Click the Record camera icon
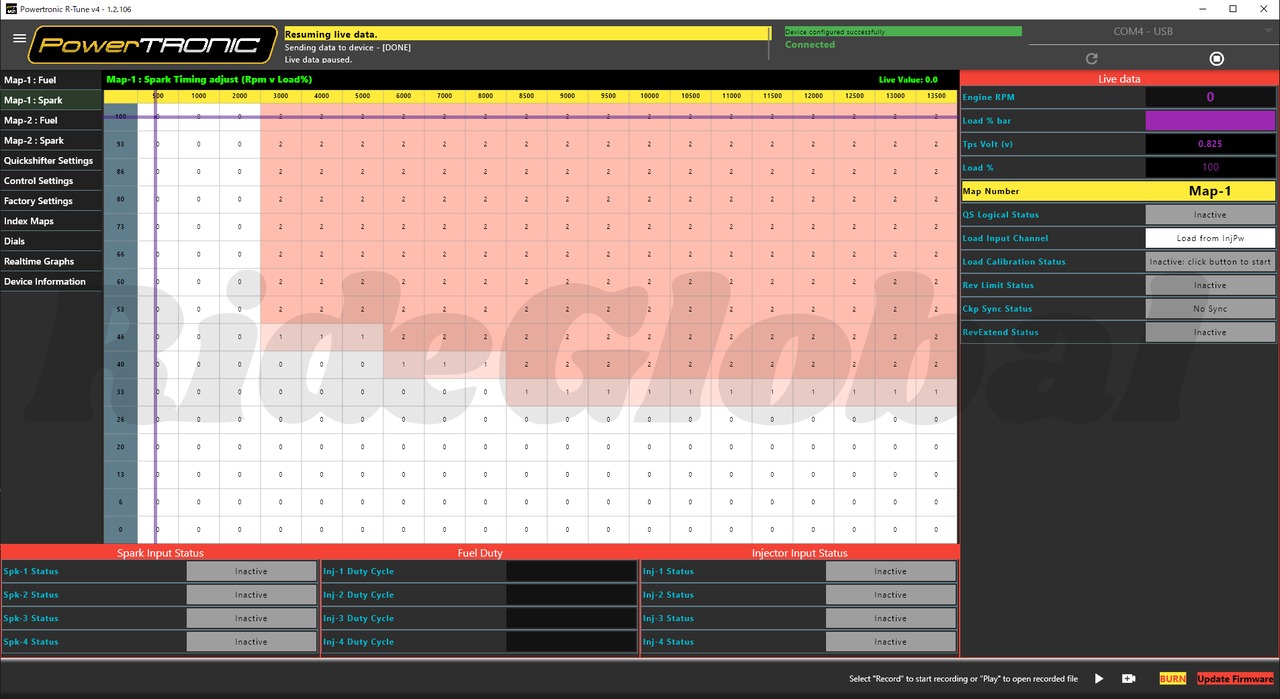1280x699 pixels. tap(1129, 679)
